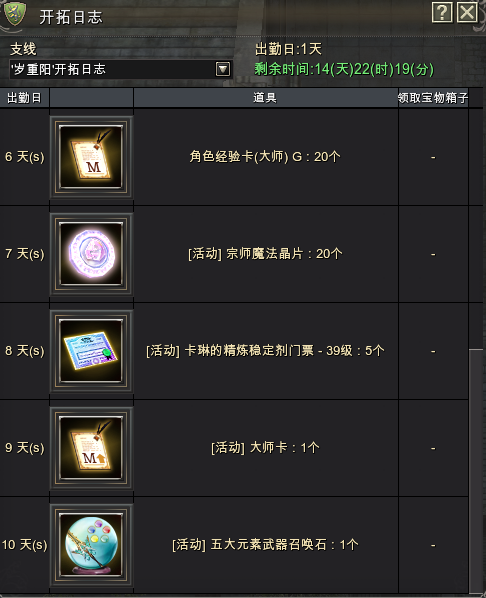Select the 角色经验卡(大师) G : 20个 text
Screen dimensions: 486x598
point(265,156)
